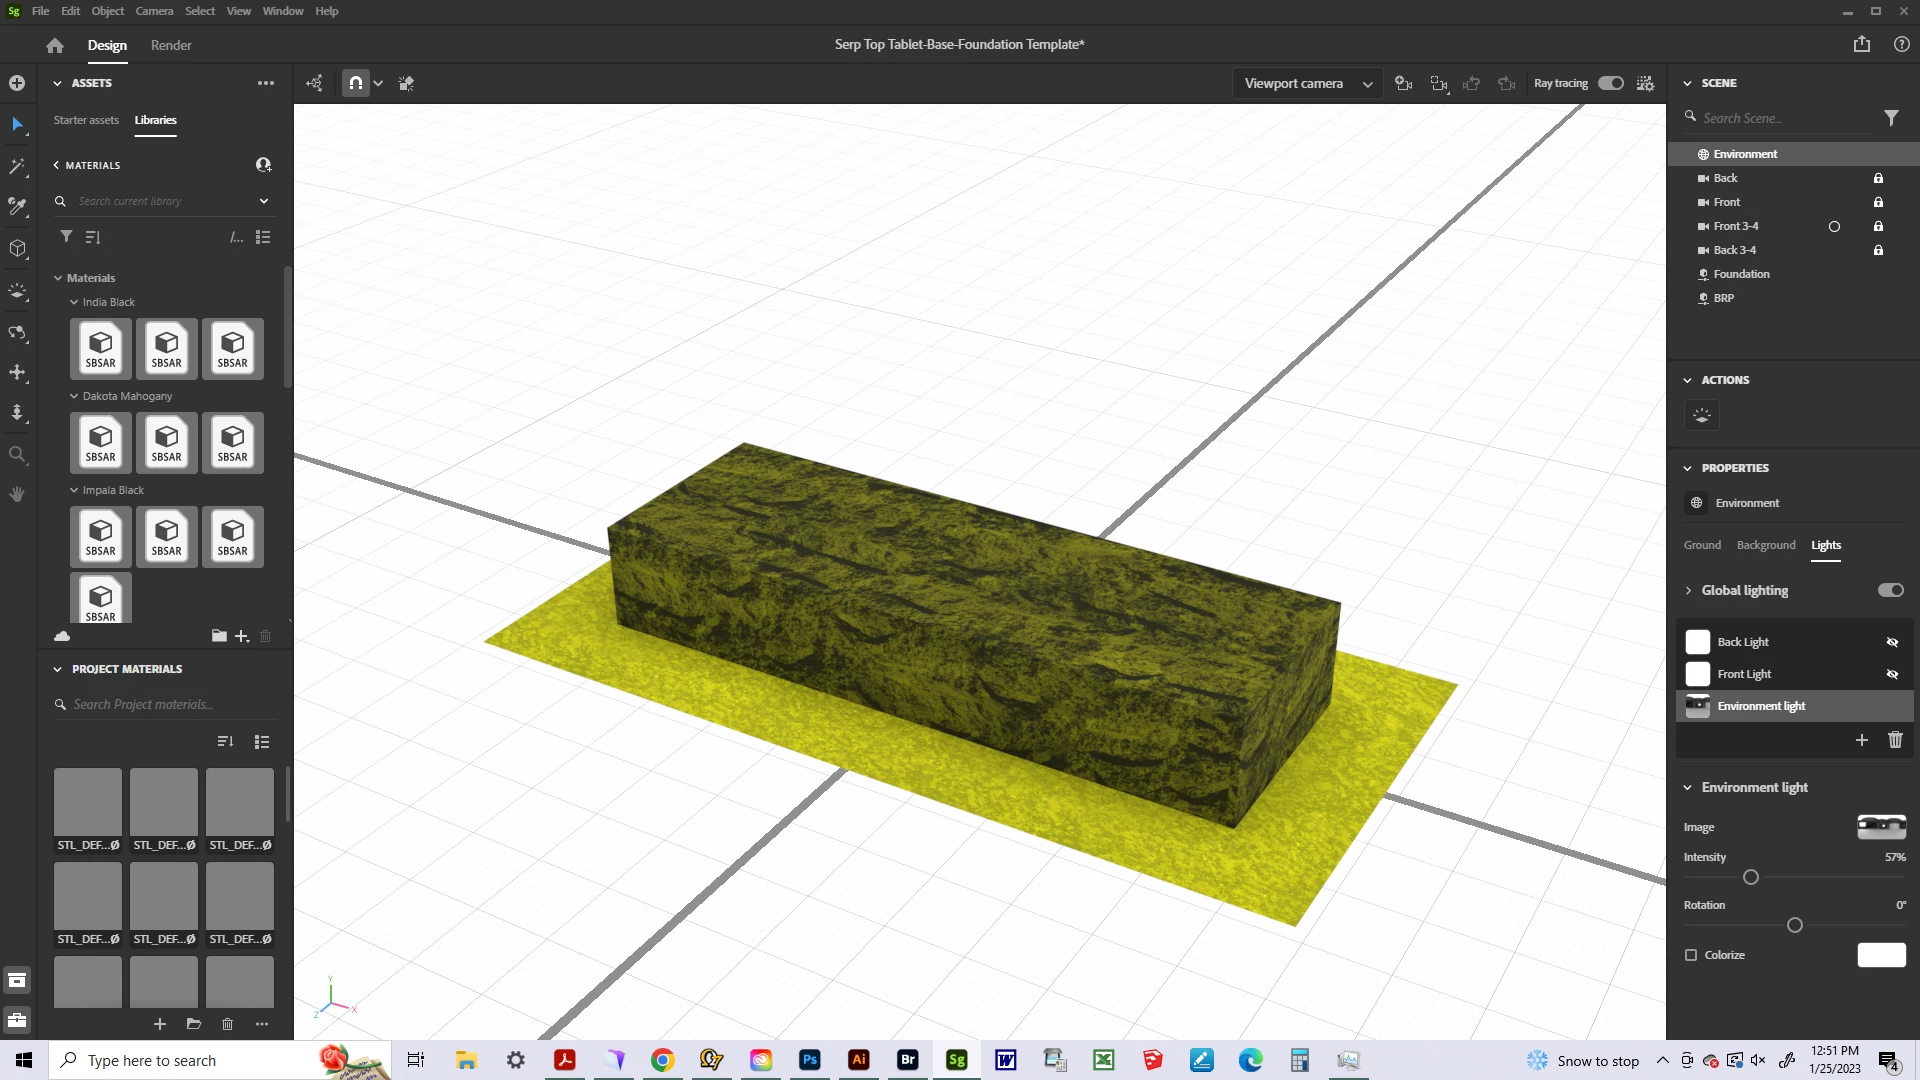Open the Viewport camera dropdown
Screen dimensions: 1920x1080
click(x=1307, y=84)
